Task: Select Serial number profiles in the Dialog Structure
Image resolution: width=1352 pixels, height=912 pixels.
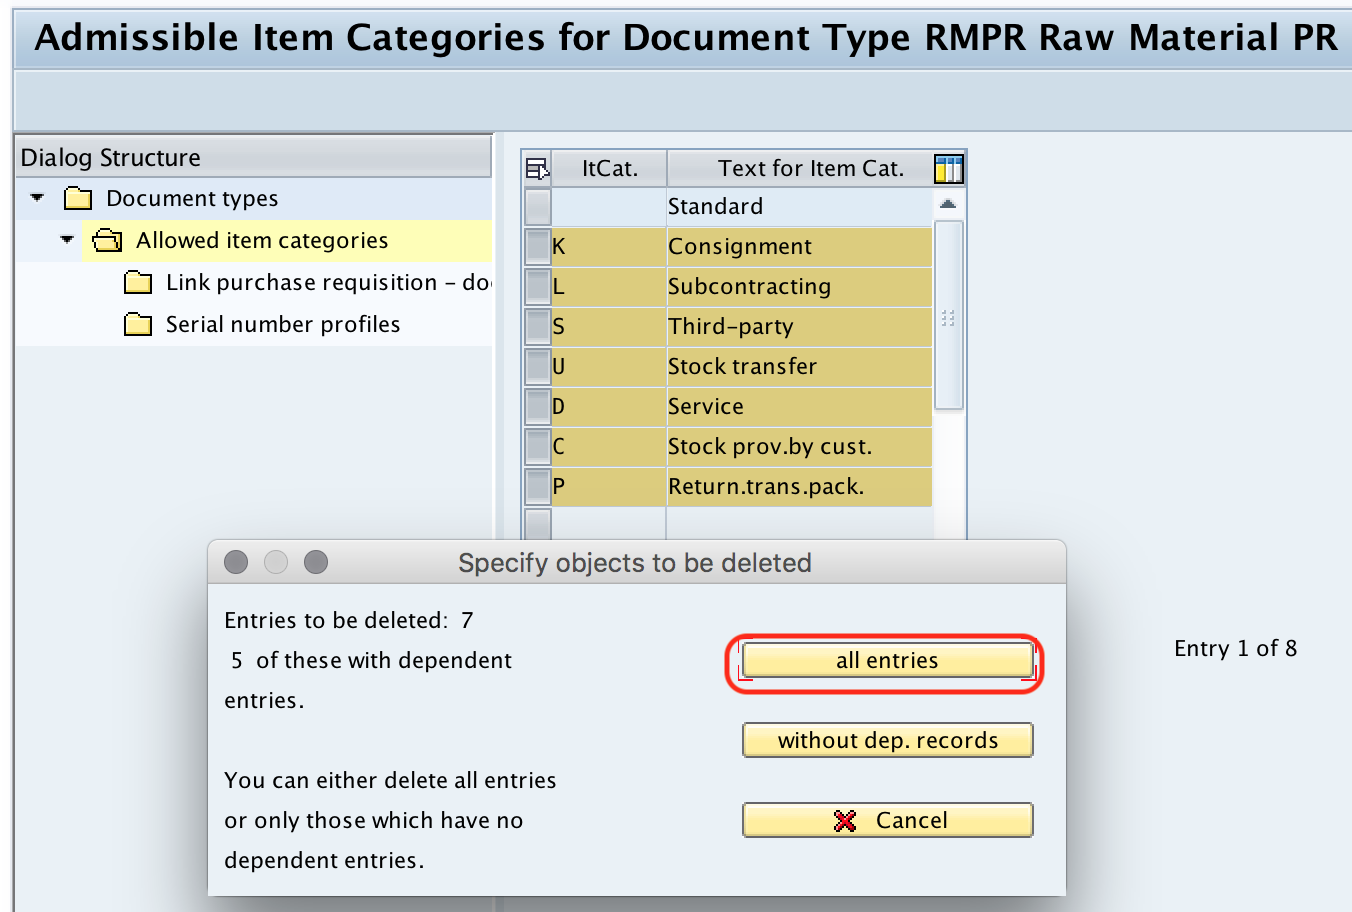Action: tap(282, 324)
